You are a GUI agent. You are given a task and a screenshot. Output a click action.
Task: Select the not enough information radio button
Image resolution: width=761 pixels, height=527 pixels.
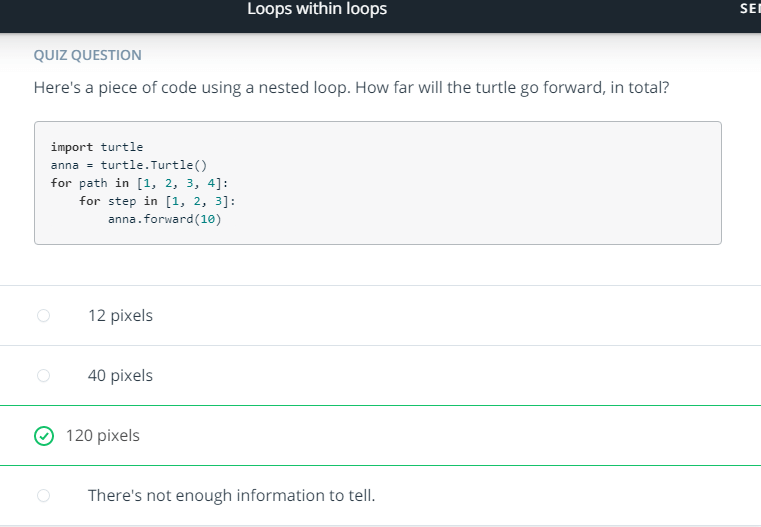(43, 495)
